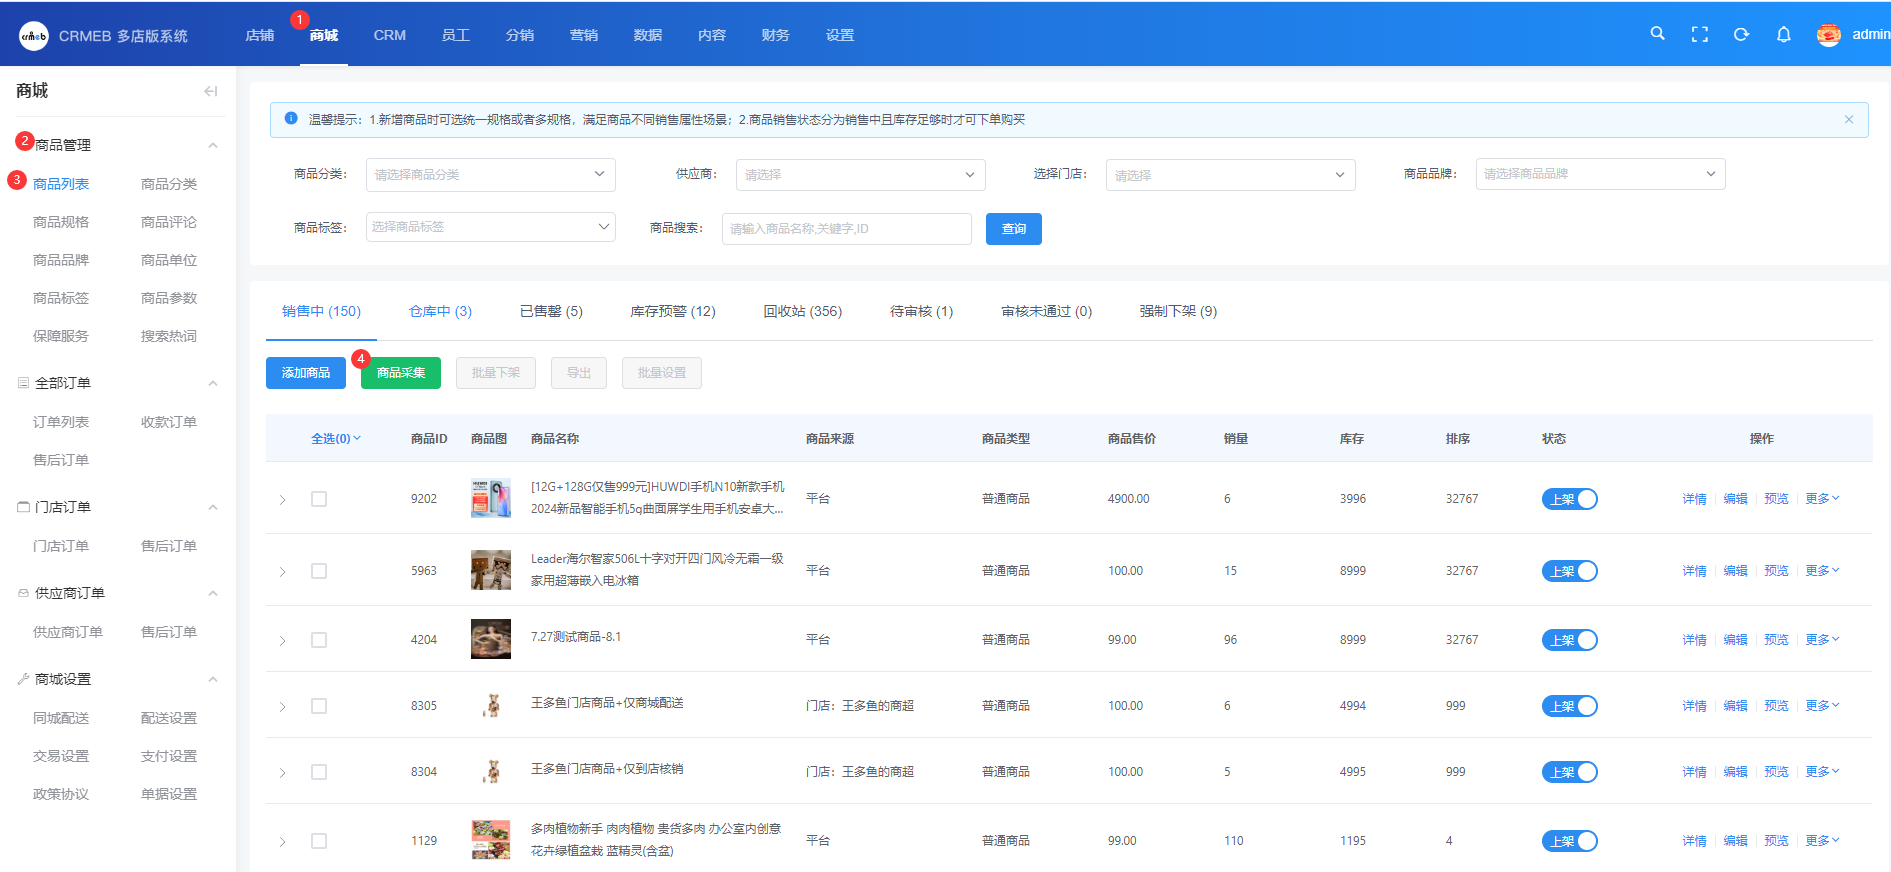
Task: Click the refresh page icon
Action: pyautogui.click(x=1741, y=34)
